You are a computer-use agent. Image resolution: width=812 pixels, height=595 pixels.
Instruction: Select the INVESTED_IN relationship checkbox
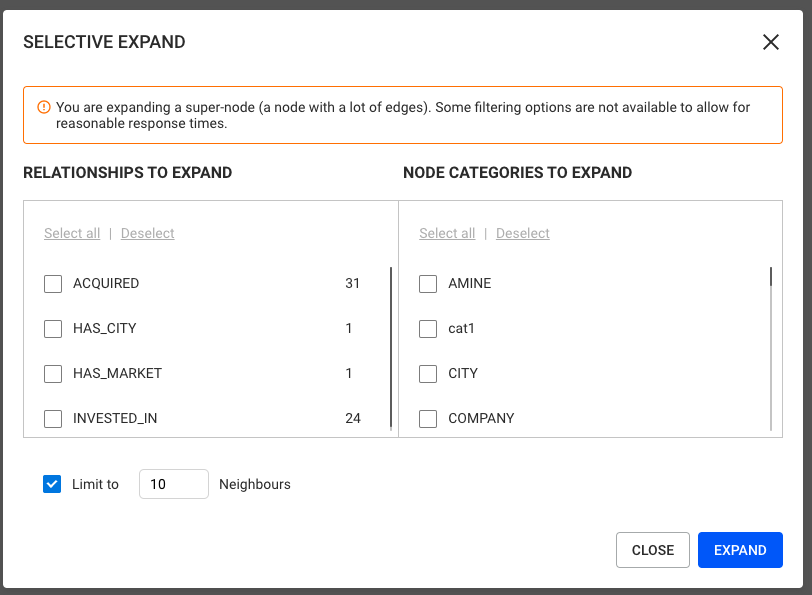(53, 419)
